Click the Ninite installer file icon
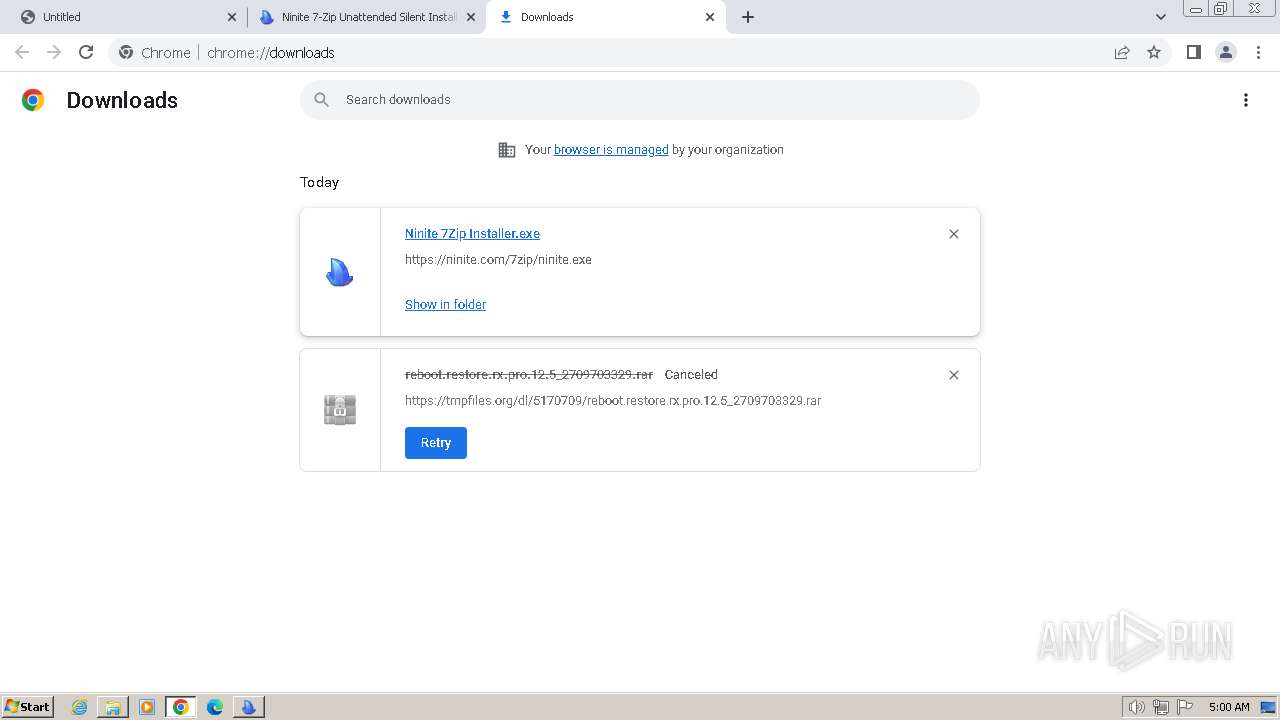Viewport: 1280px width, 720px height. pyautogui.click(x=340, y=272)
